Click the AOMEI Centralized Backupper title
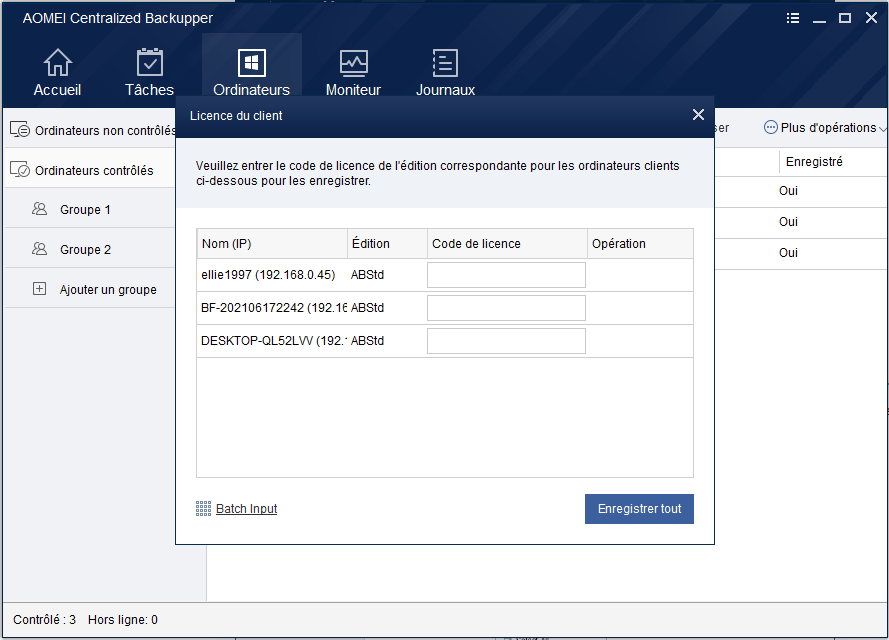Screen dimensions: 889x640 tap(117, 18)
